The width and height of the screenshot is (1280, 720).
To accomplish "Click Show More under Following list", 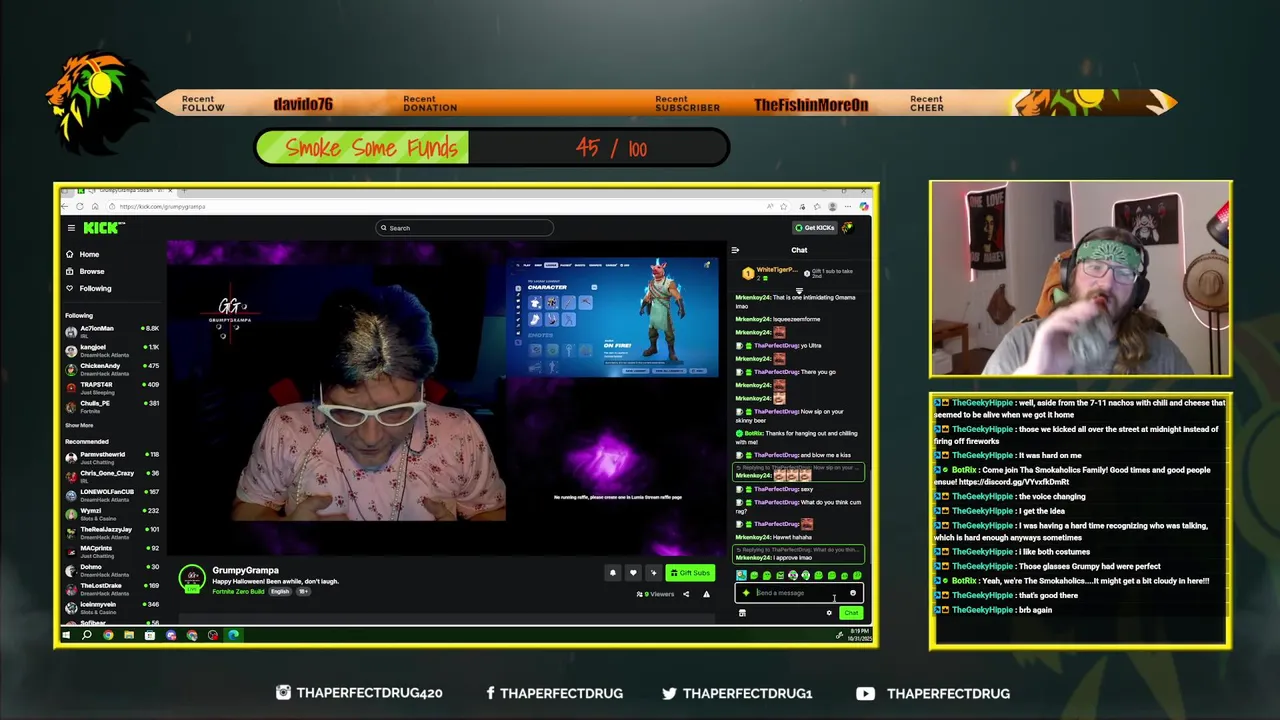I will (x=79, y=425).
